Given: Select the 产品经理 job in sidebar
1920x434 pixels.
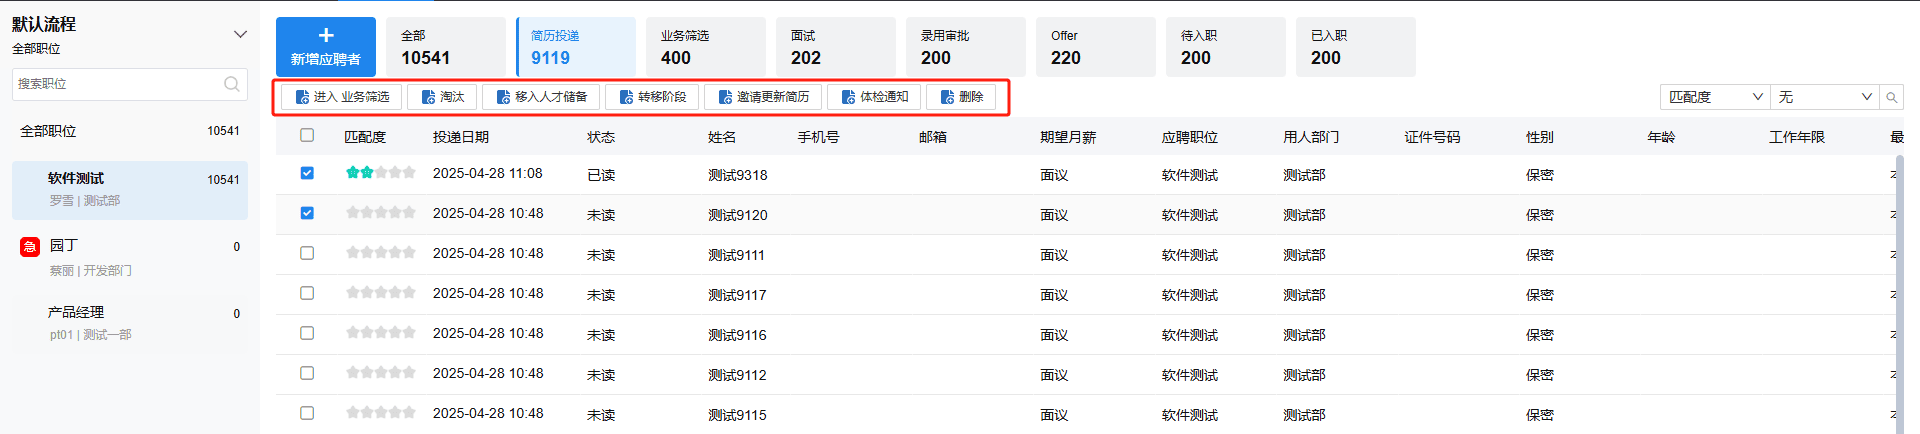Looking at the screenshot, I should pyautogui.click(x=130, y=323).
